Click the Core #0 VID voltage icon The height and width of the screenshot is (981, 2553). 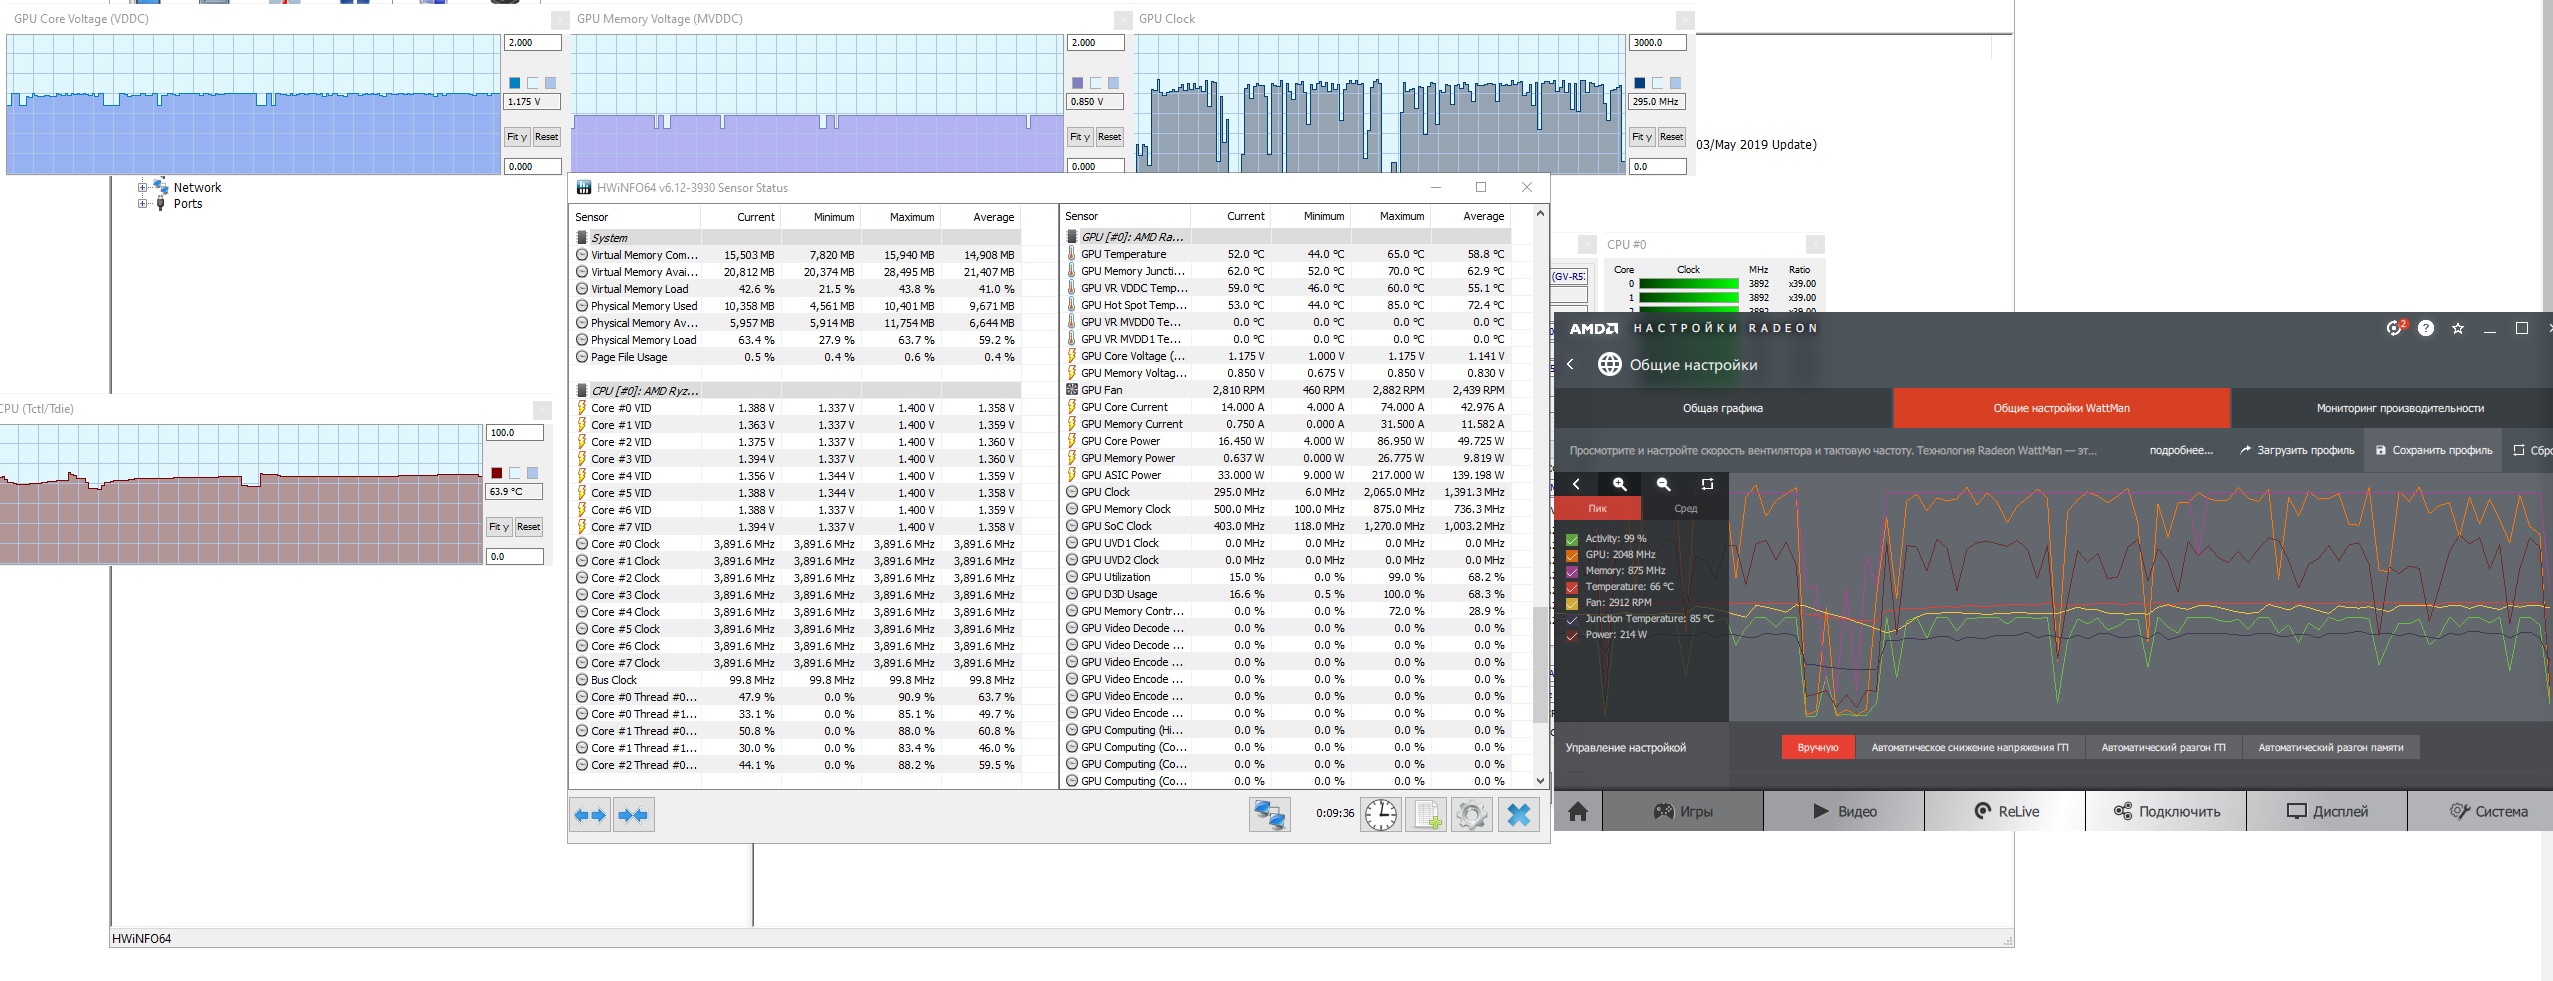tap(582, 408)
